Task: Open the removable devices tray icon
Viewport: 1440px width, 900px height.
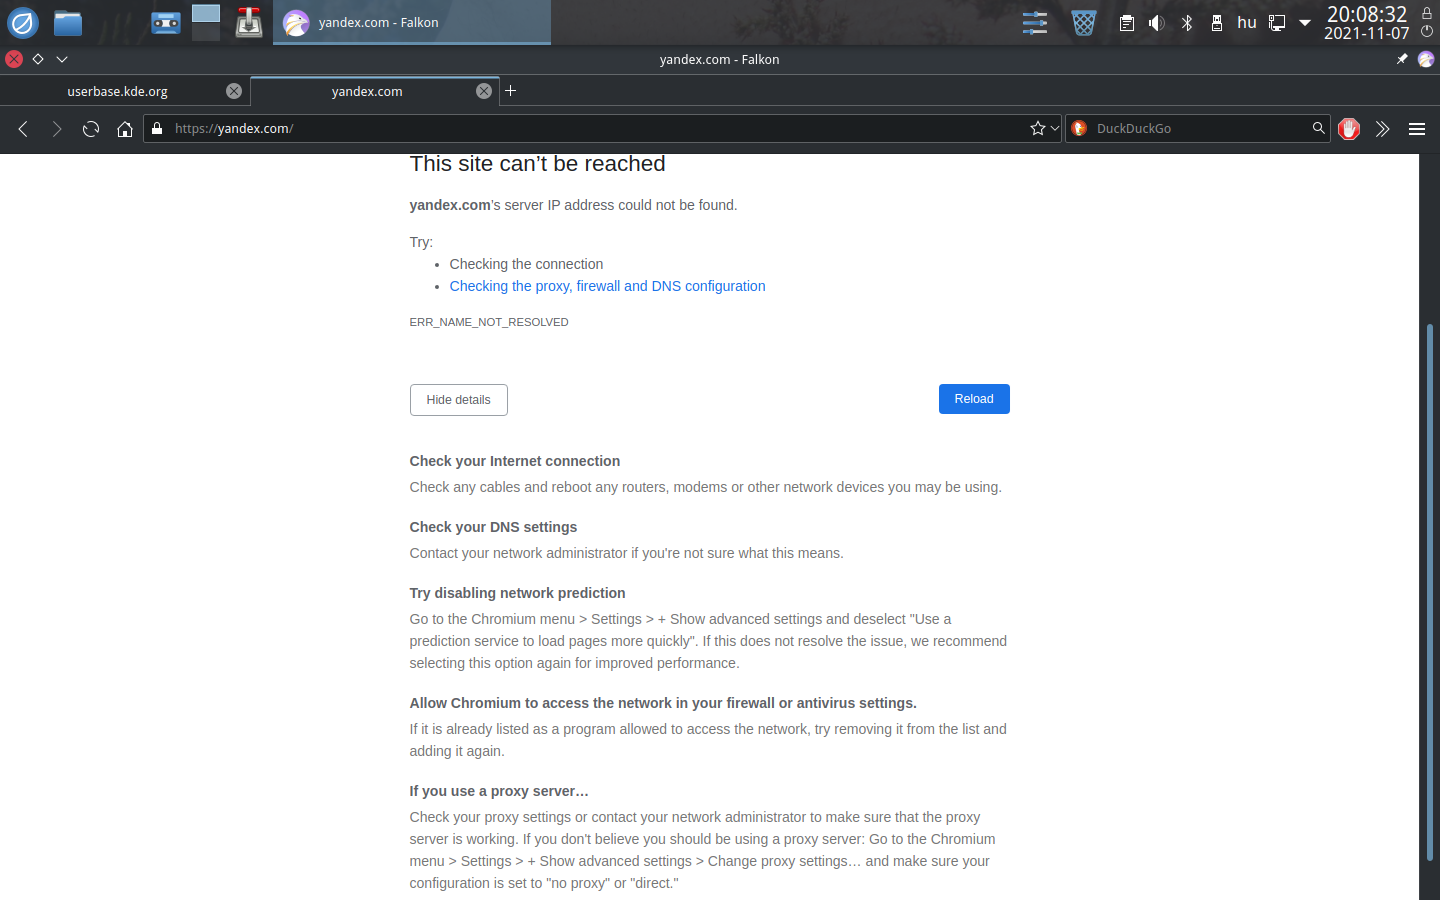Action: click(x=1217, y=22)
